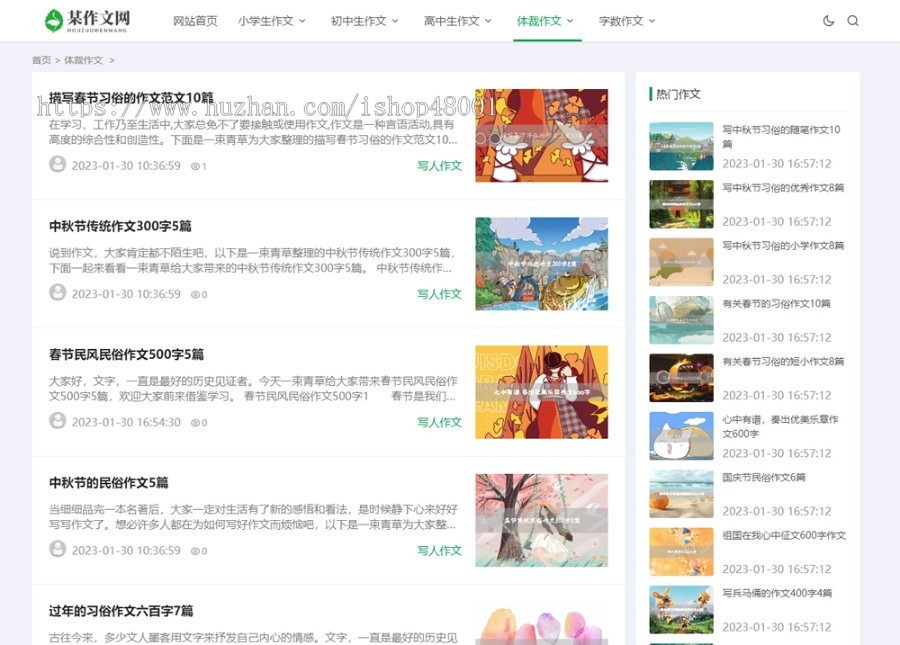The width and height of the screenshot is (900, 645).
Task: Expand the 初中生作文 dropdown arrow
Action: tap(395, 21)
